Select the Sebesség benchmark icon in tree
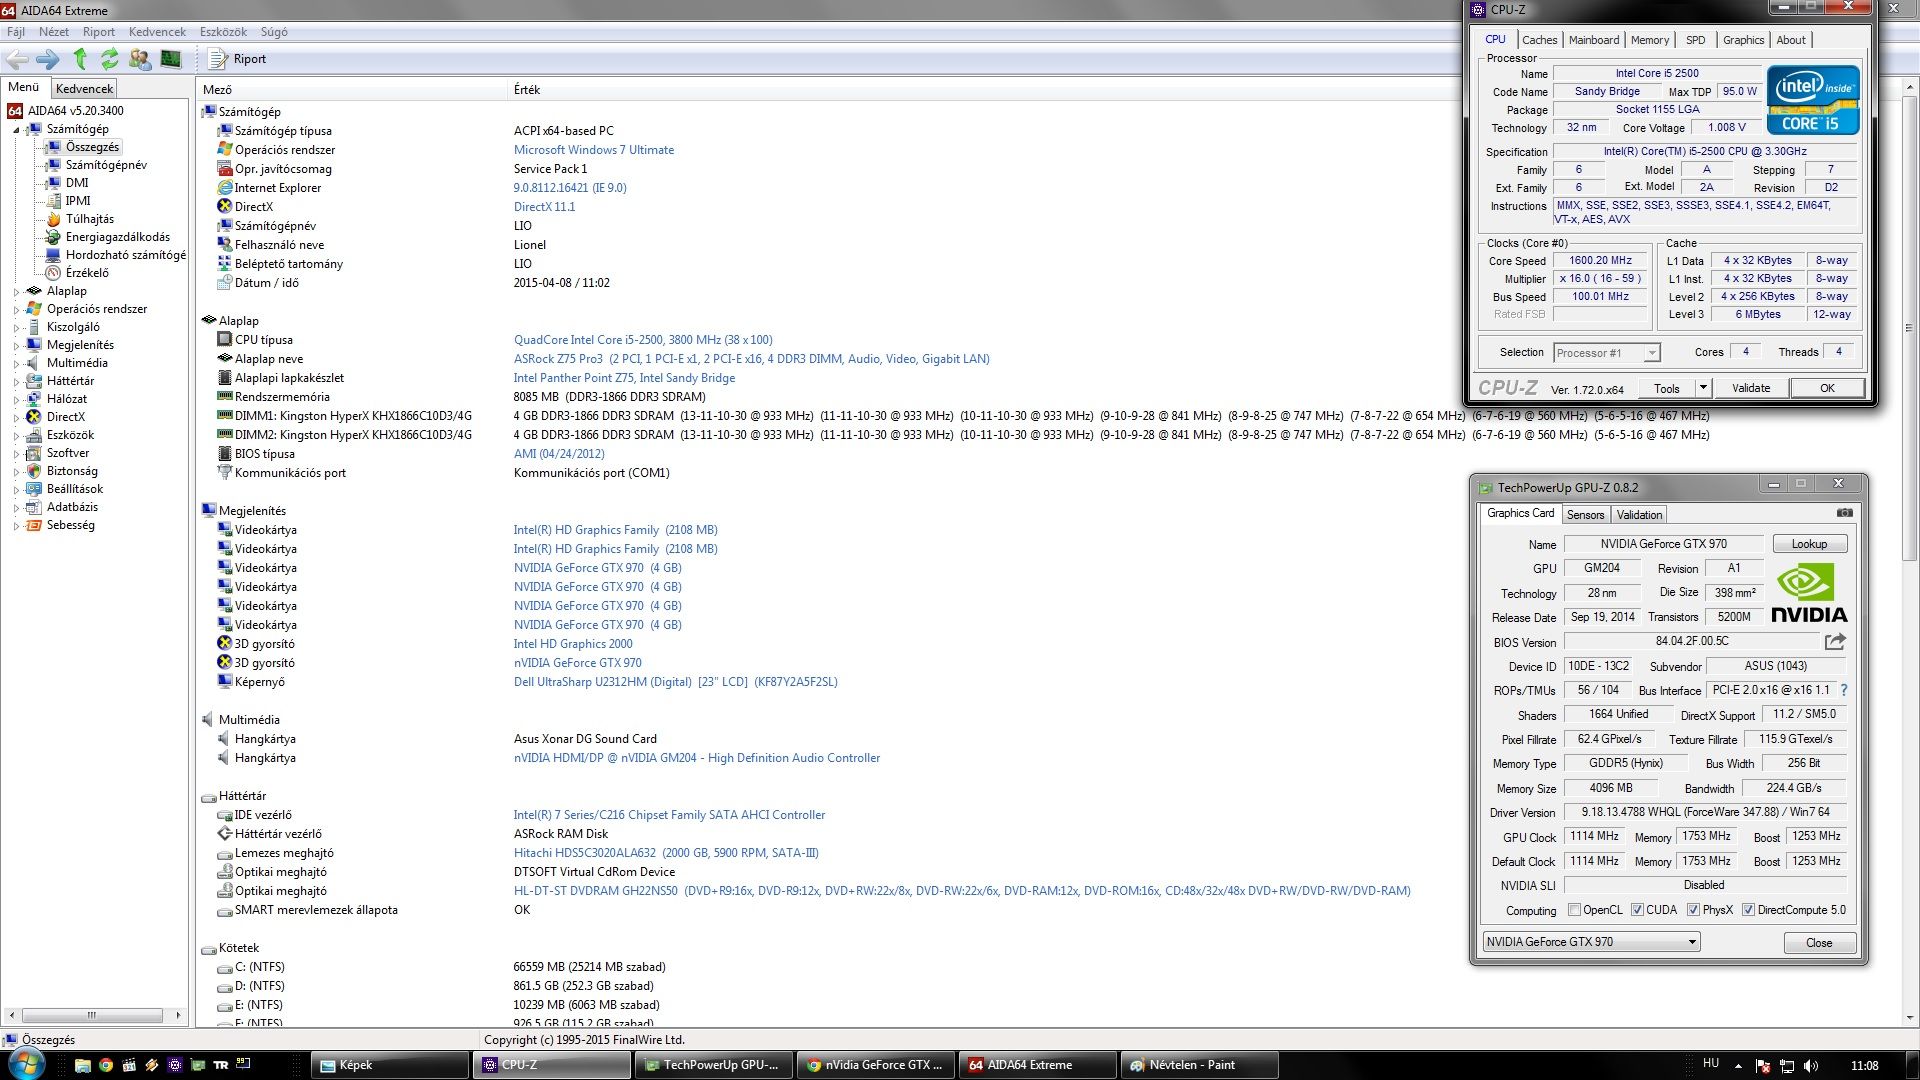 34,525
